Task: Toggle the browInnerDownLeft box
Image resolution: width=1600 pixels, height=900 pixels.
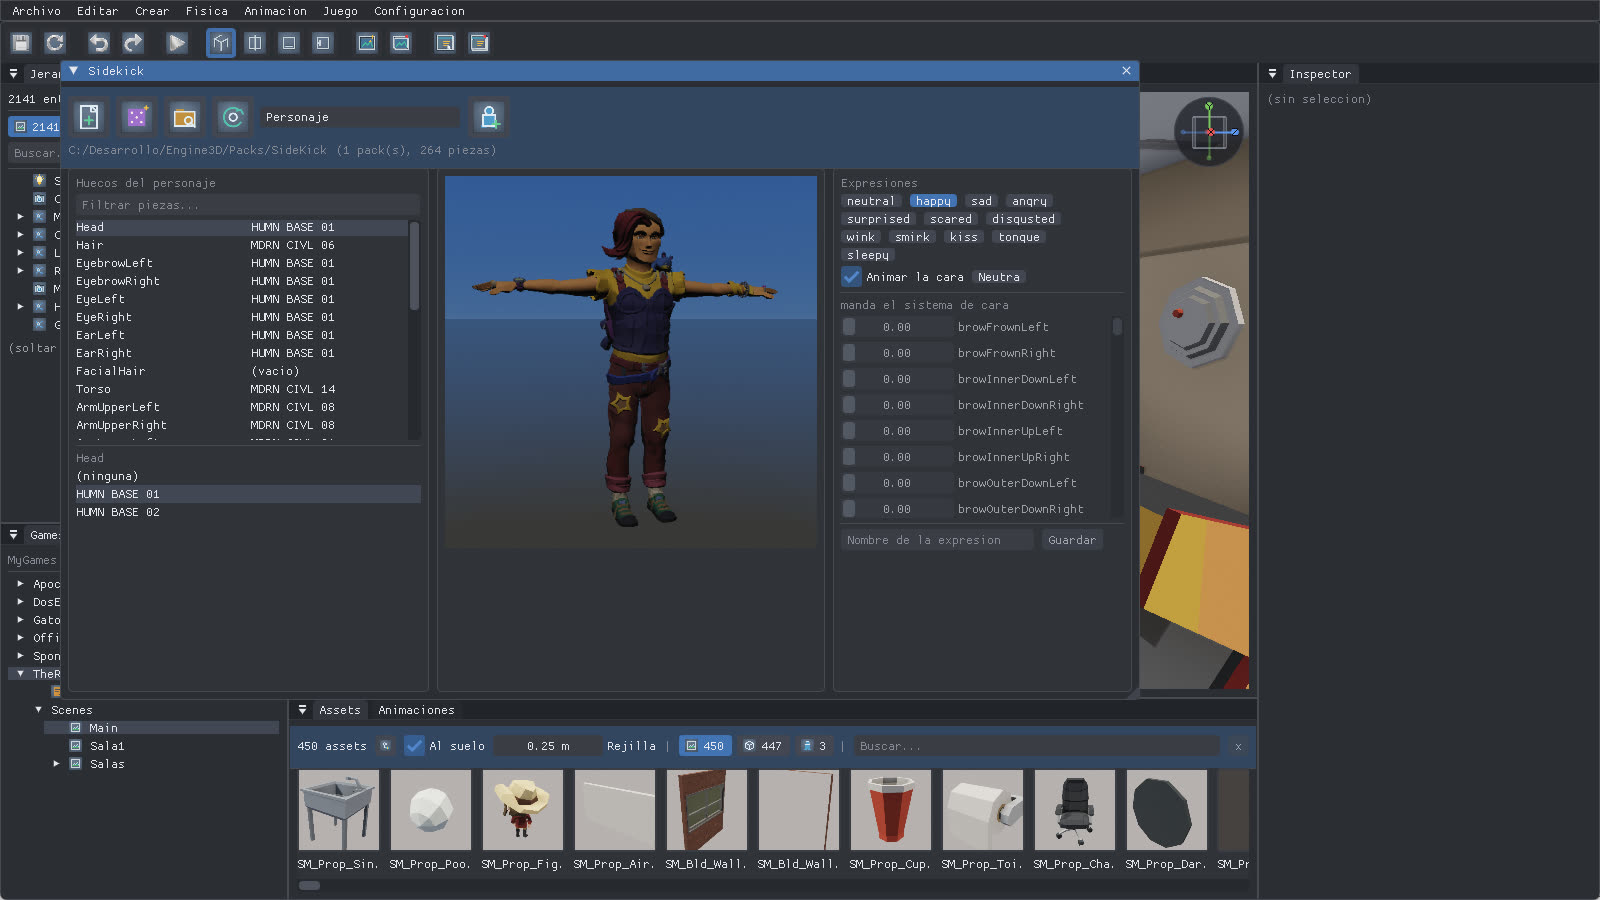Action: coord(849,379)
